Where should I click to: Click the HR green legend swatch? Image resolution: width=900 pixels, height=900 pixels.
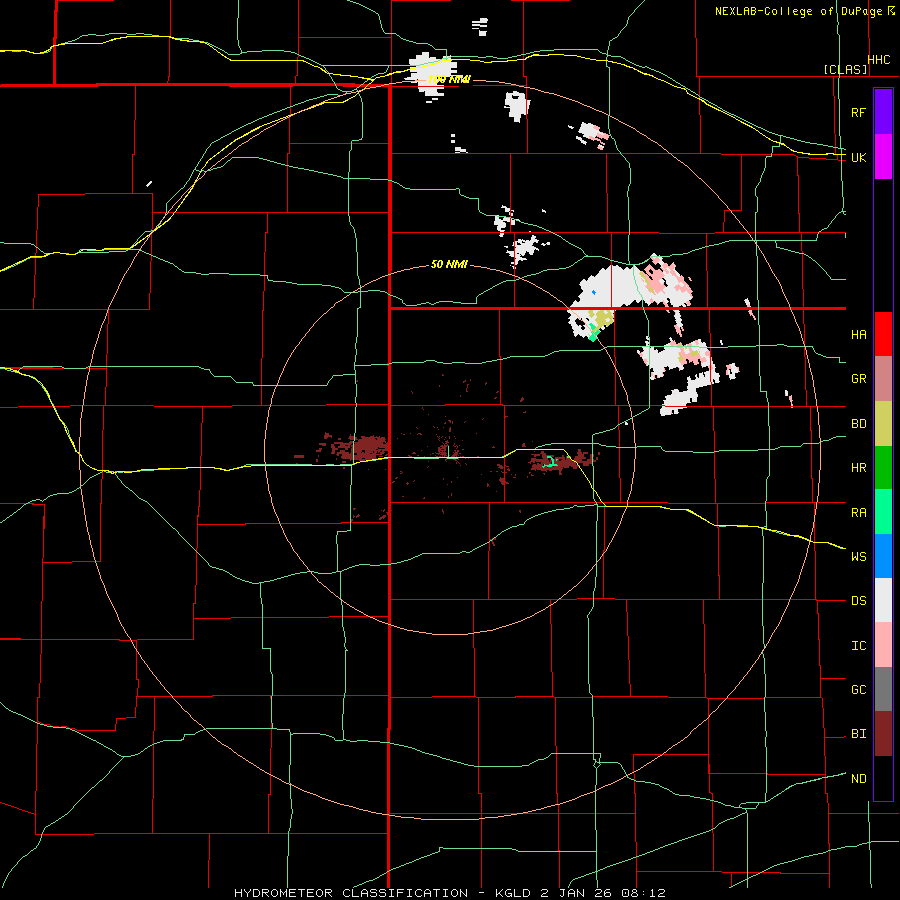point(883,468)
